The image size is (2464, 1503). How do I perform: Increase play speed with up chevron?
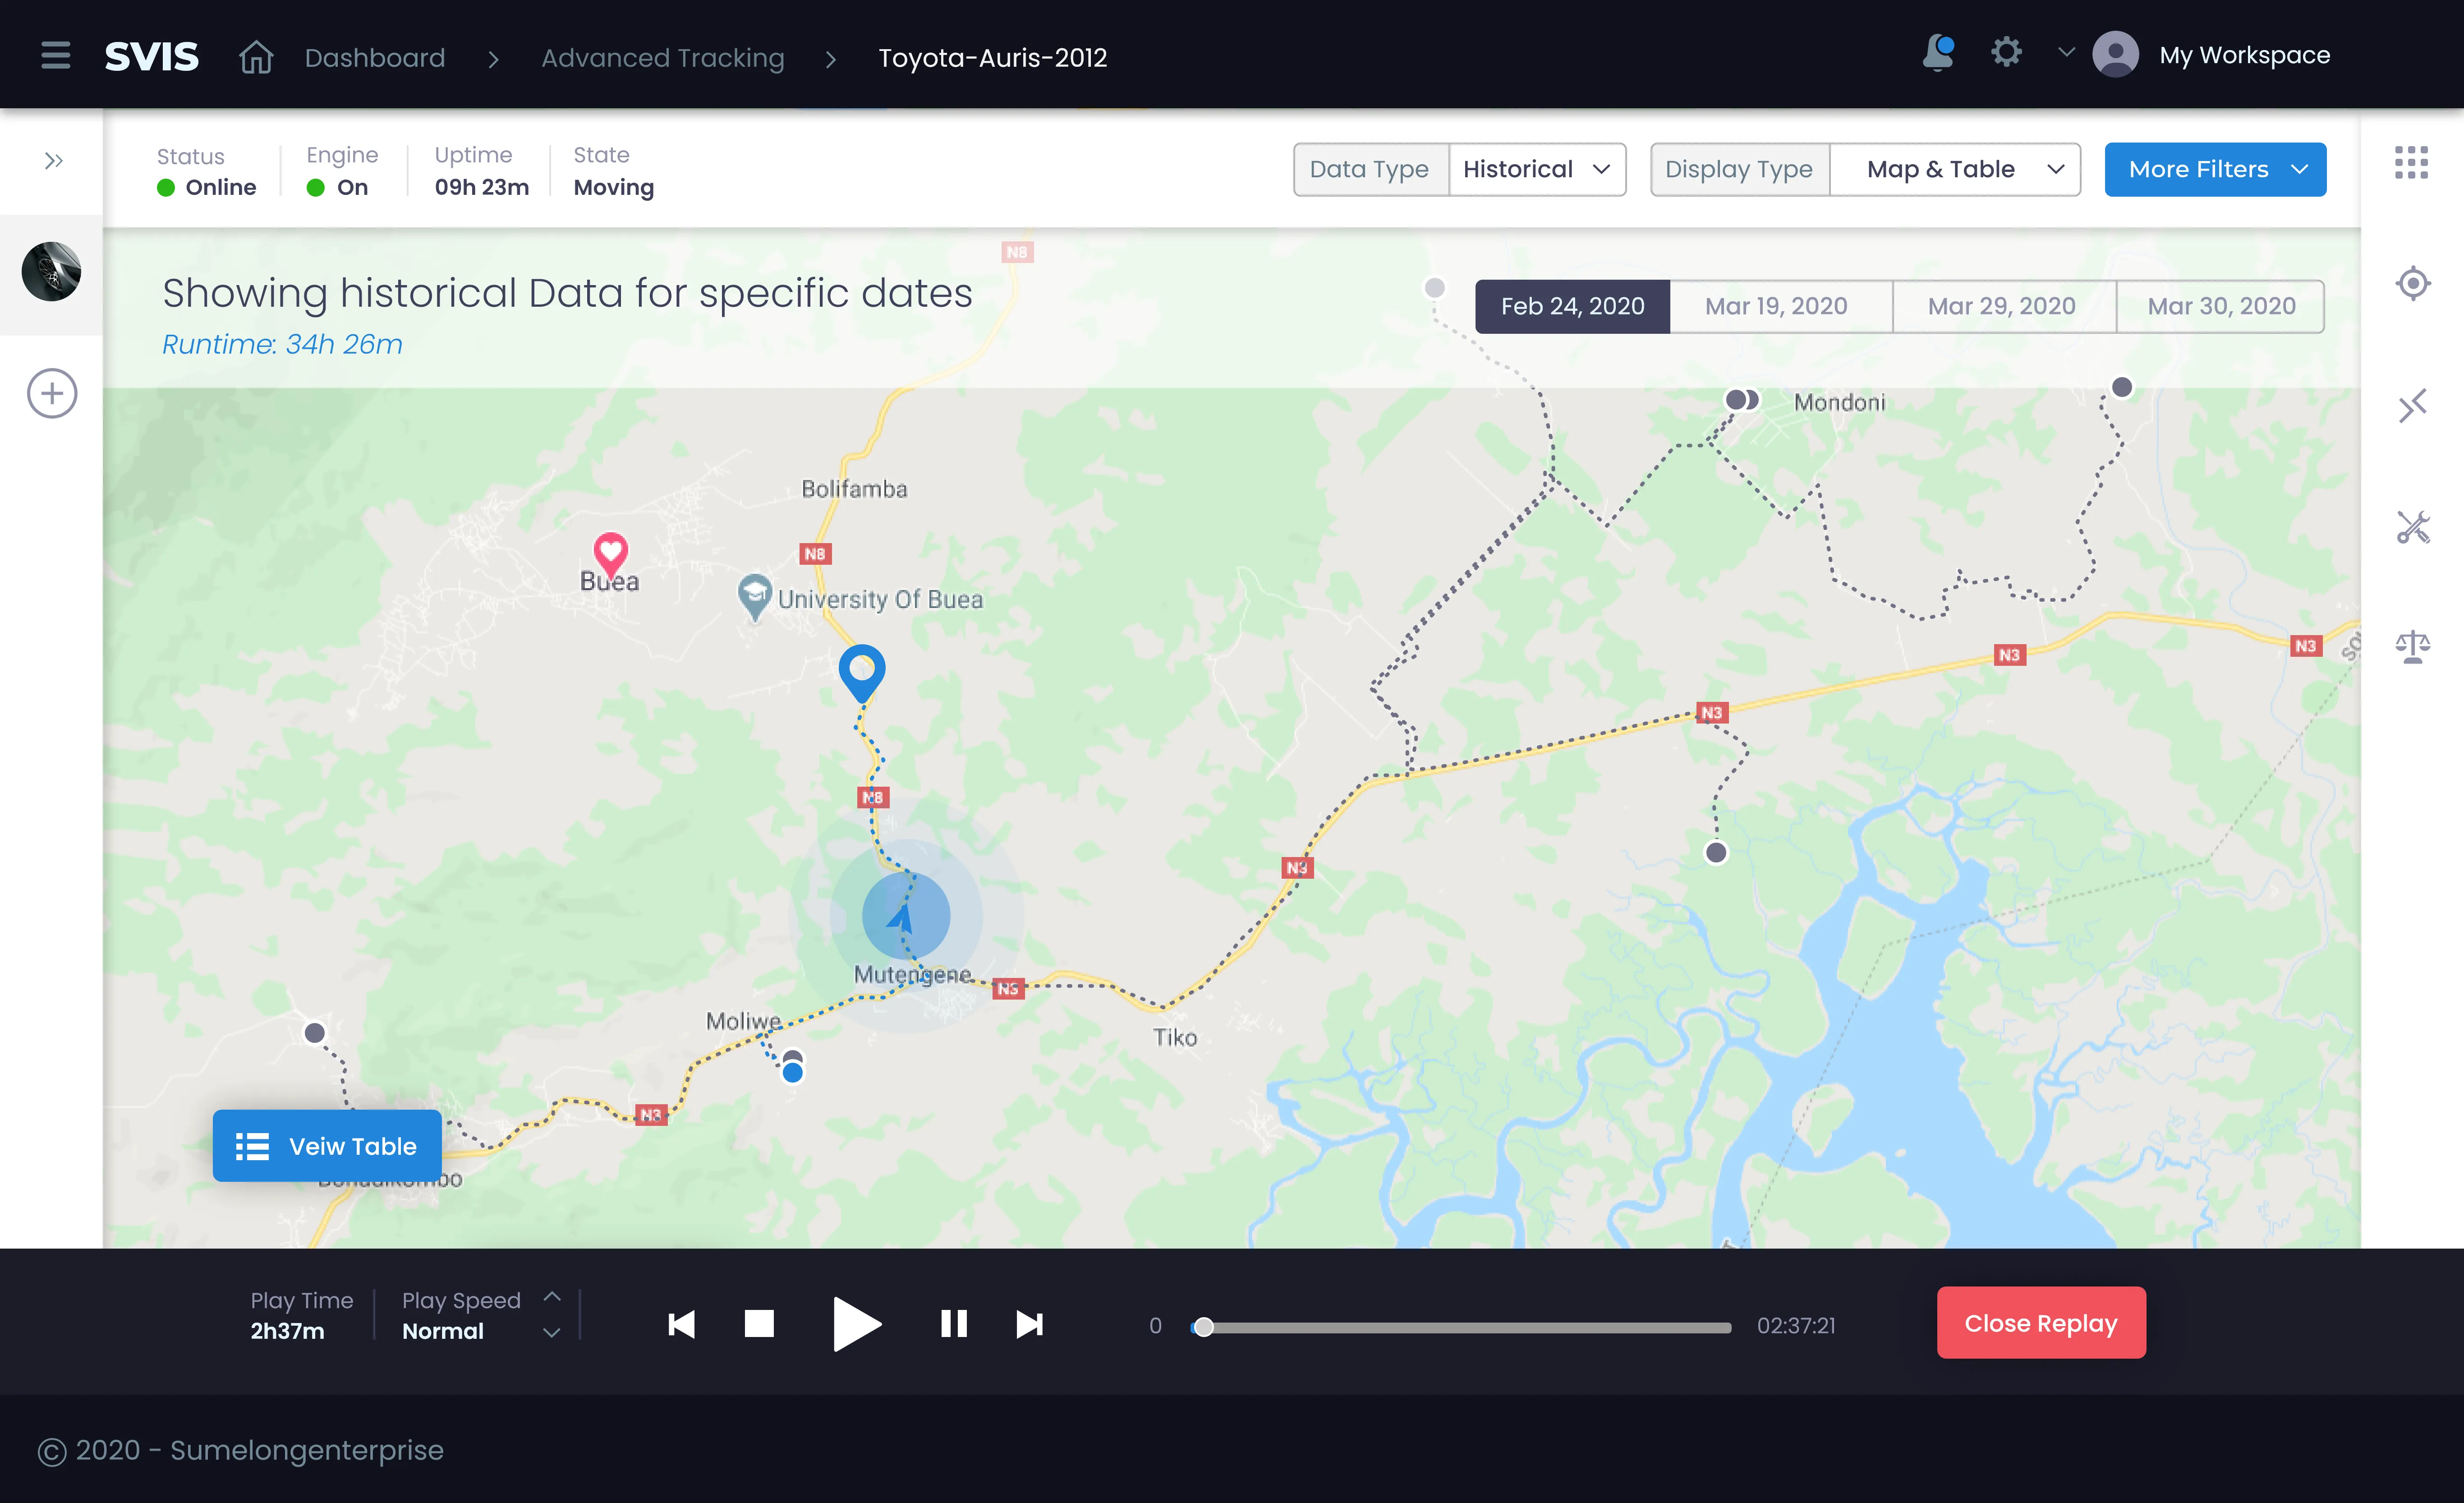tap(551, 1296)
